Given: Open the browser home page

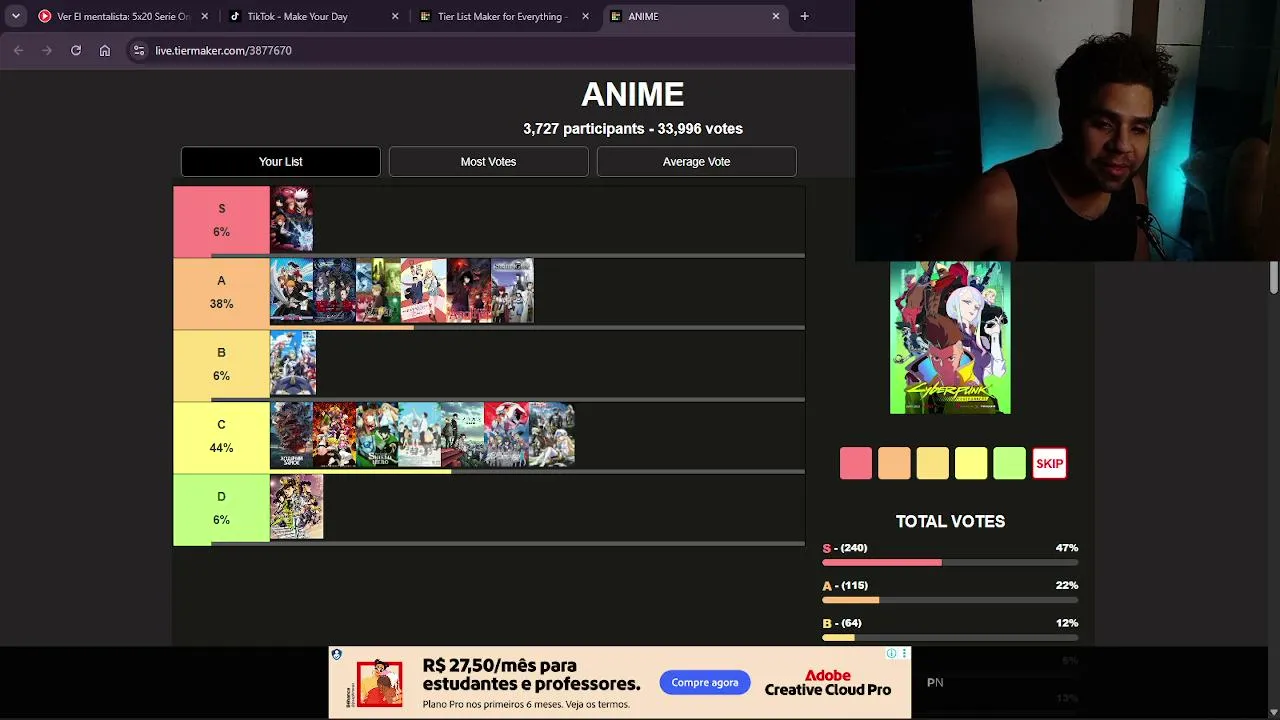Looking at the screenshot, I should pyautogui.click(x=104, y=50).
